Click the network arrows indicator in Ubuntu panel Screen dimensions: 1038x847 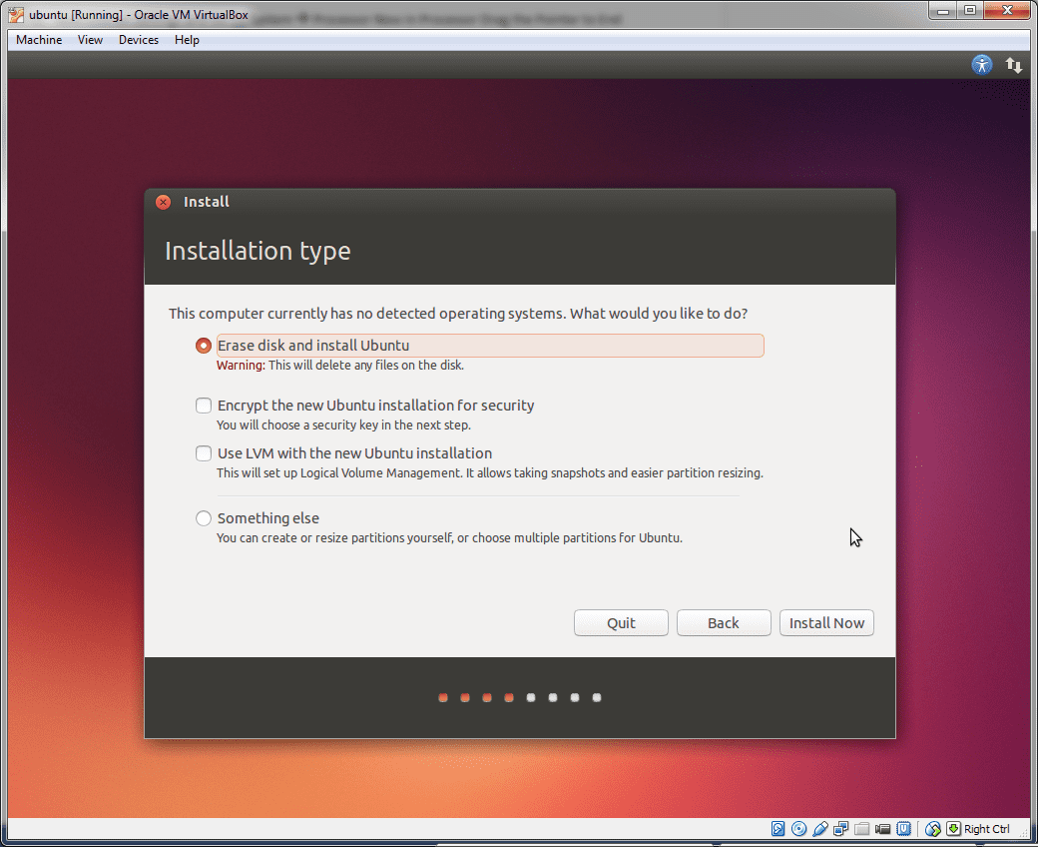(x=1014, y=65)
